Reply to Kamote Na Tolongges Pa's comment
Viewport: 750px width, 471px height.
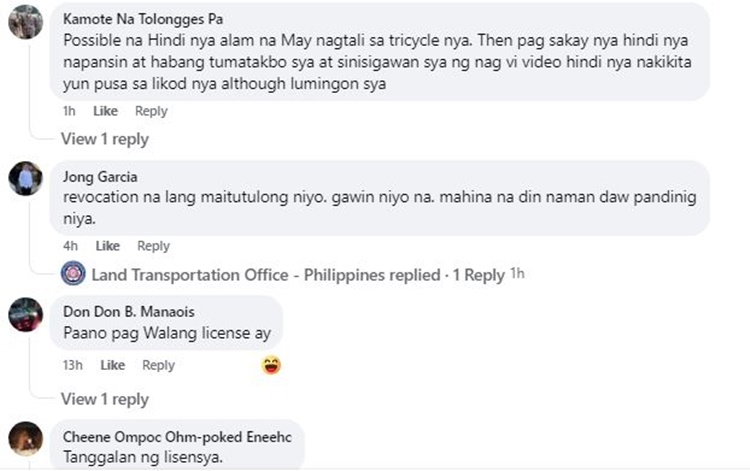[x=151, y=111]
